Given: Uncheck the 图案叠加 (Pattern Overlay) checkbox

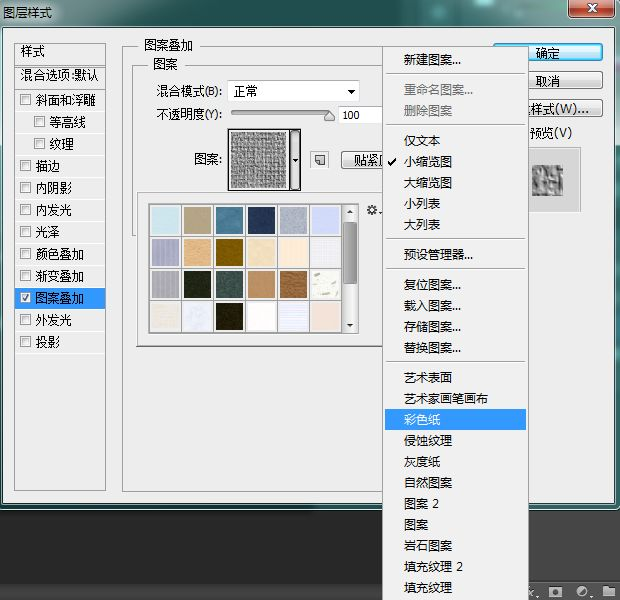Looking at the screenshot, I should [25, 298].
